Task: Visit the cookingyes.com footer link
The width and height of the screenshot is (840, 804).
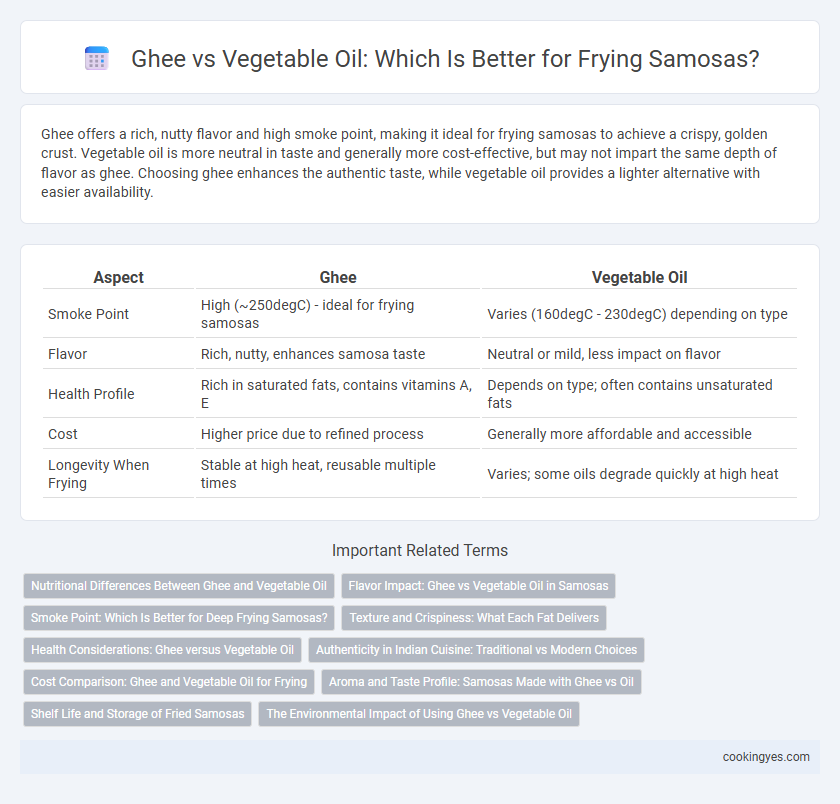Action: pyautogui.click(x=766, y=757)
